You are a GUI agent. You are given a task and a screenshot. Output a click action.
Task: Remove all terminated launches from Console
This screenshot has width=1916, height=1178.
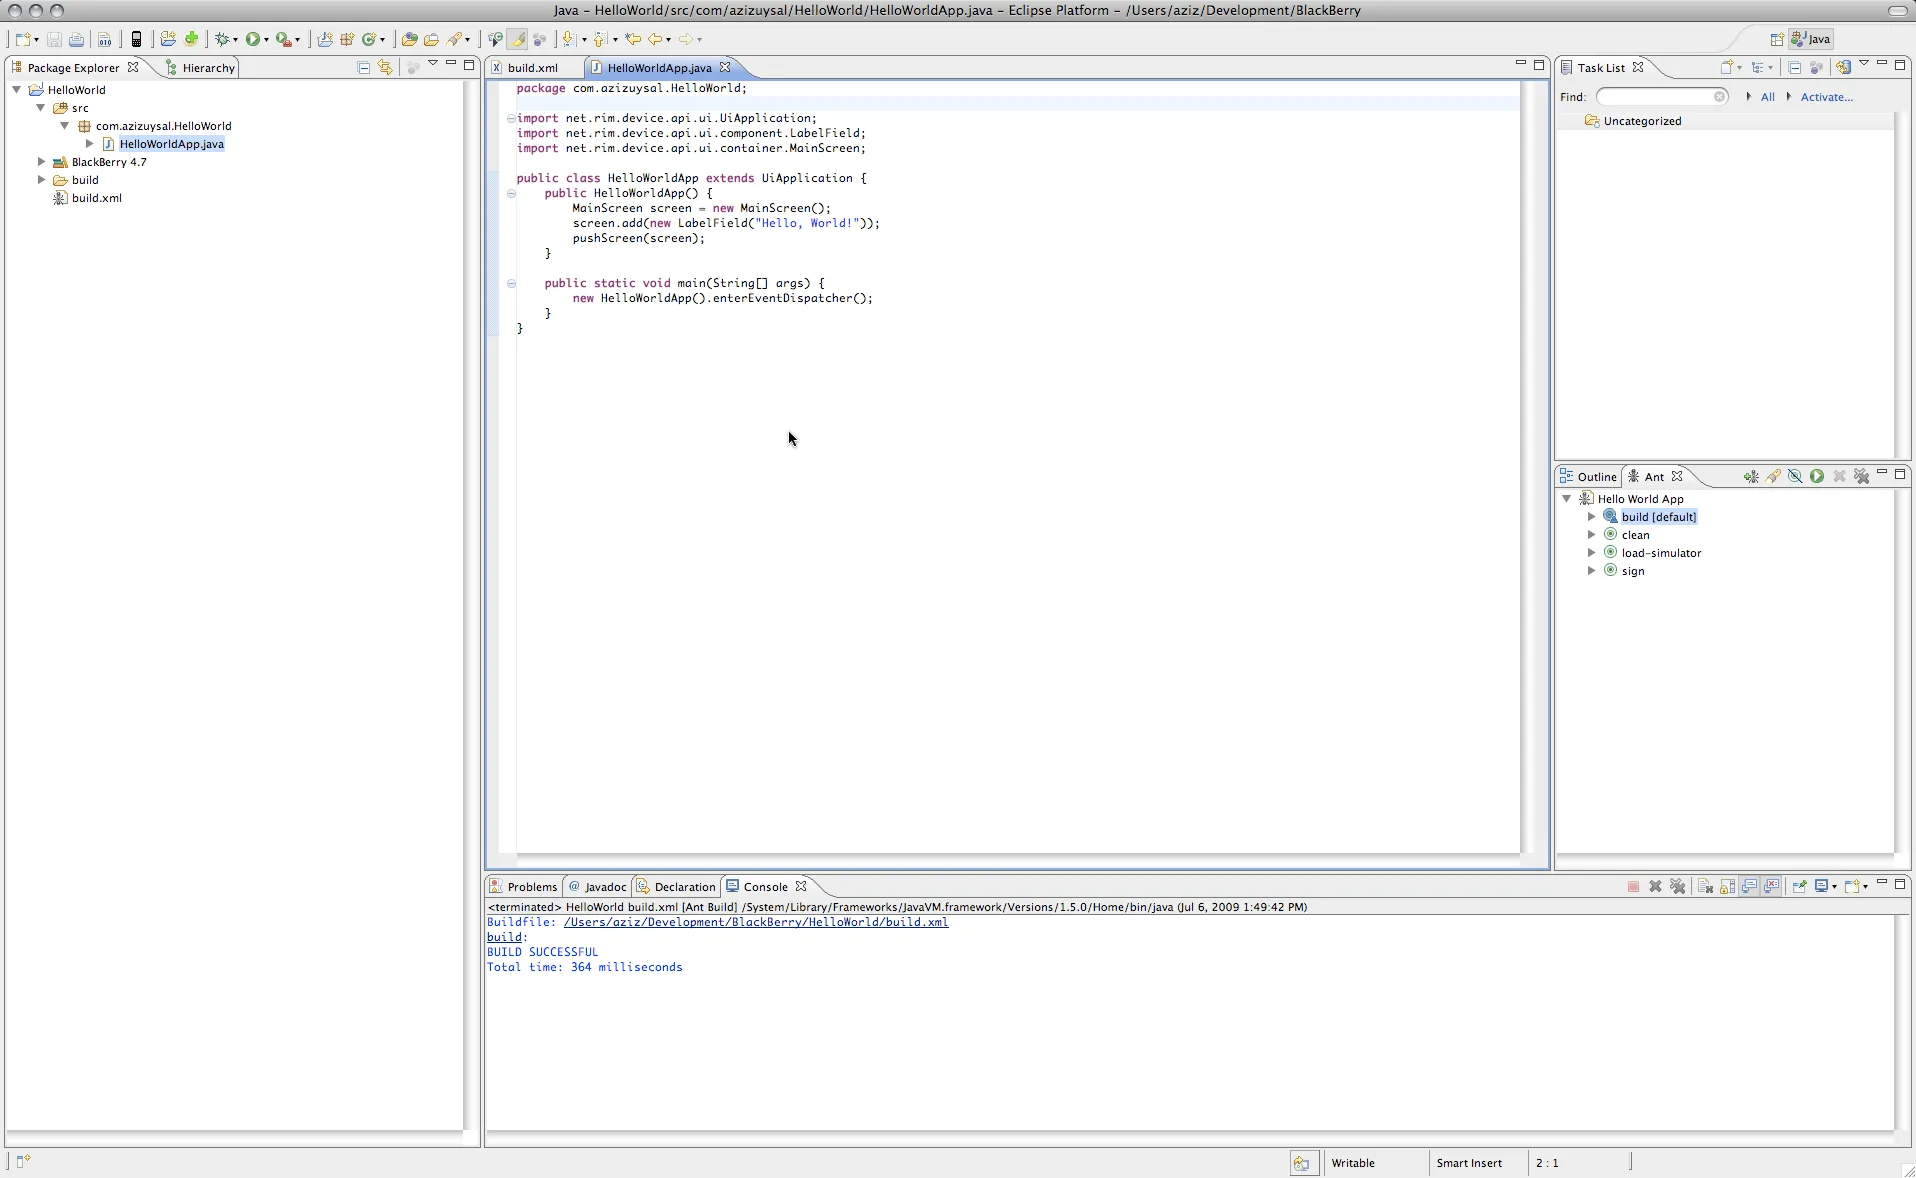pos(1678,887)
